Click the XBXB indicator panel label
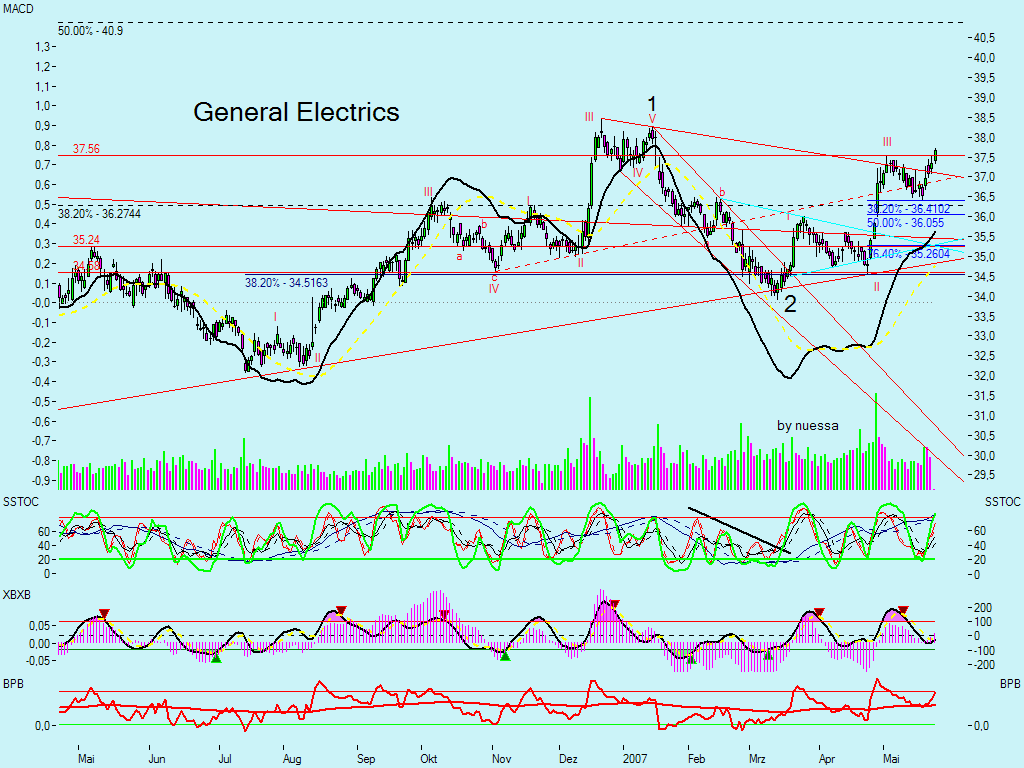1024x768 pixels. 19,593
